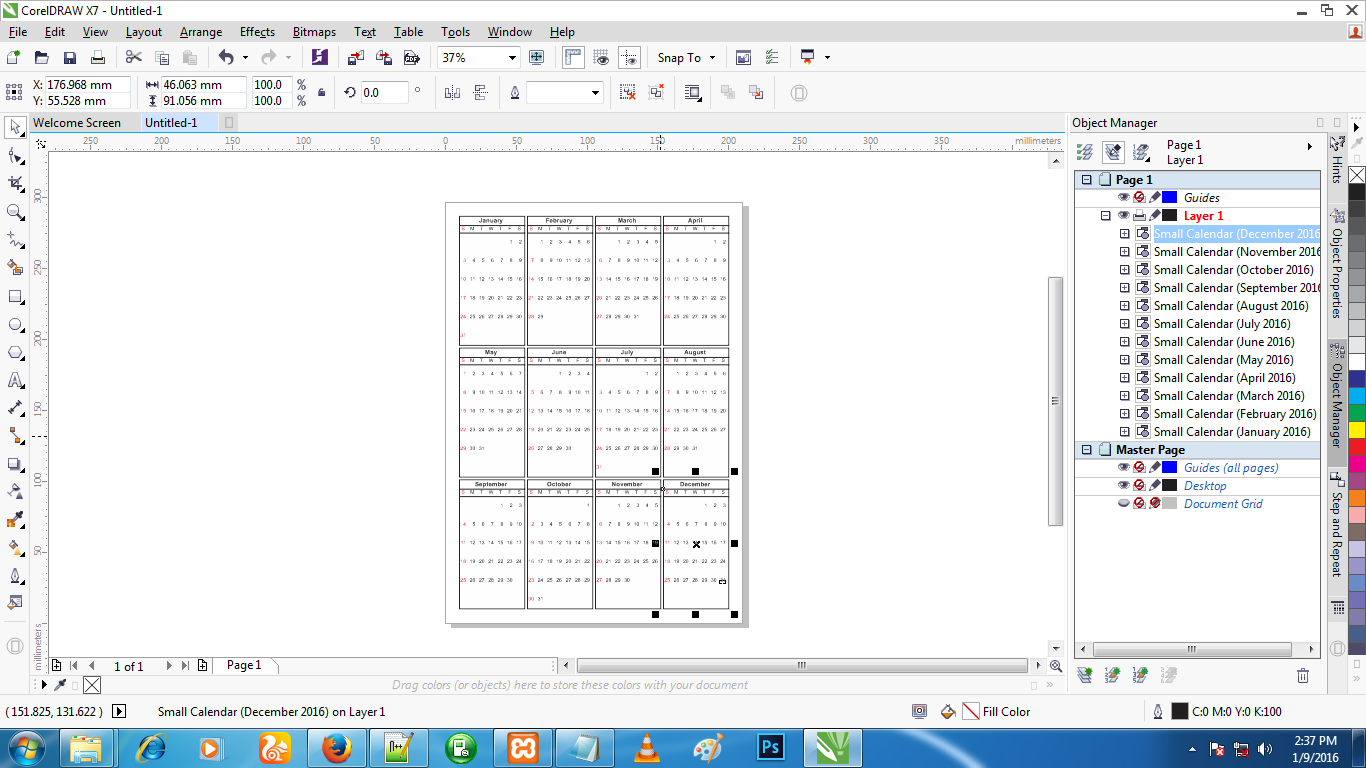Expand Small Calendar (July 2016) item
The image size is (1366, 768).
1125,324
